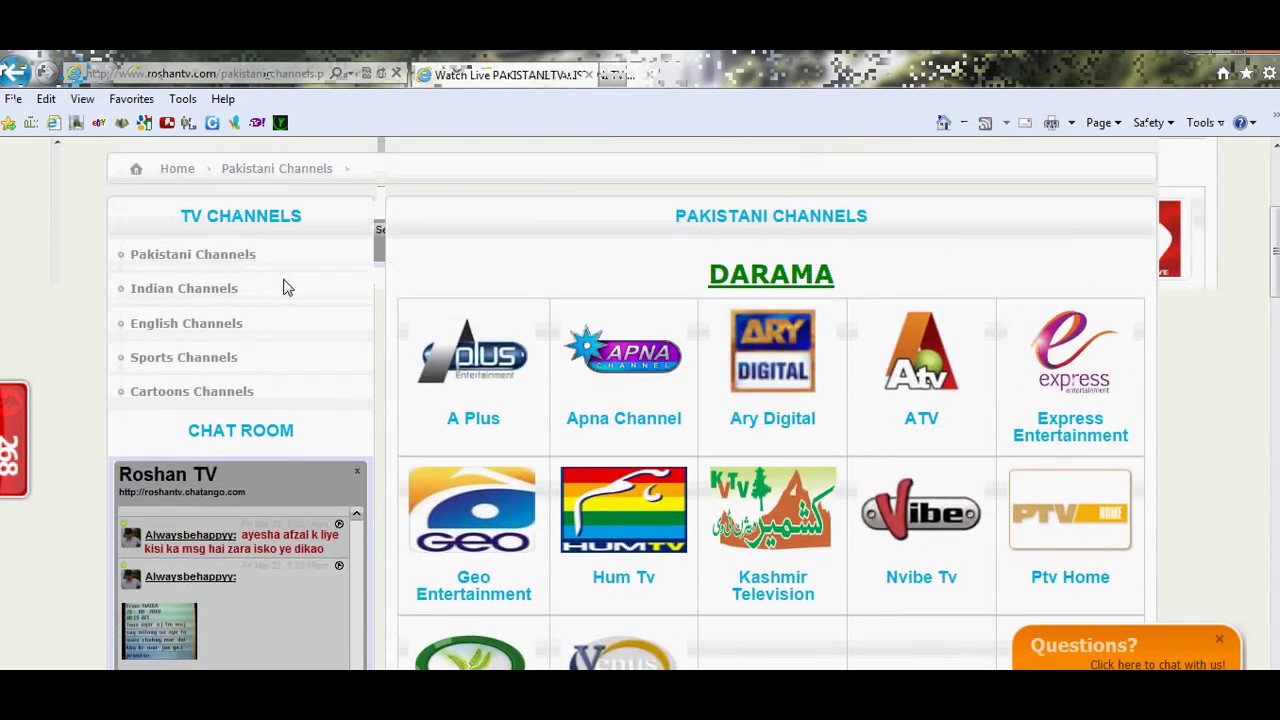Open the PTV Home logo

pos(1070,510)
